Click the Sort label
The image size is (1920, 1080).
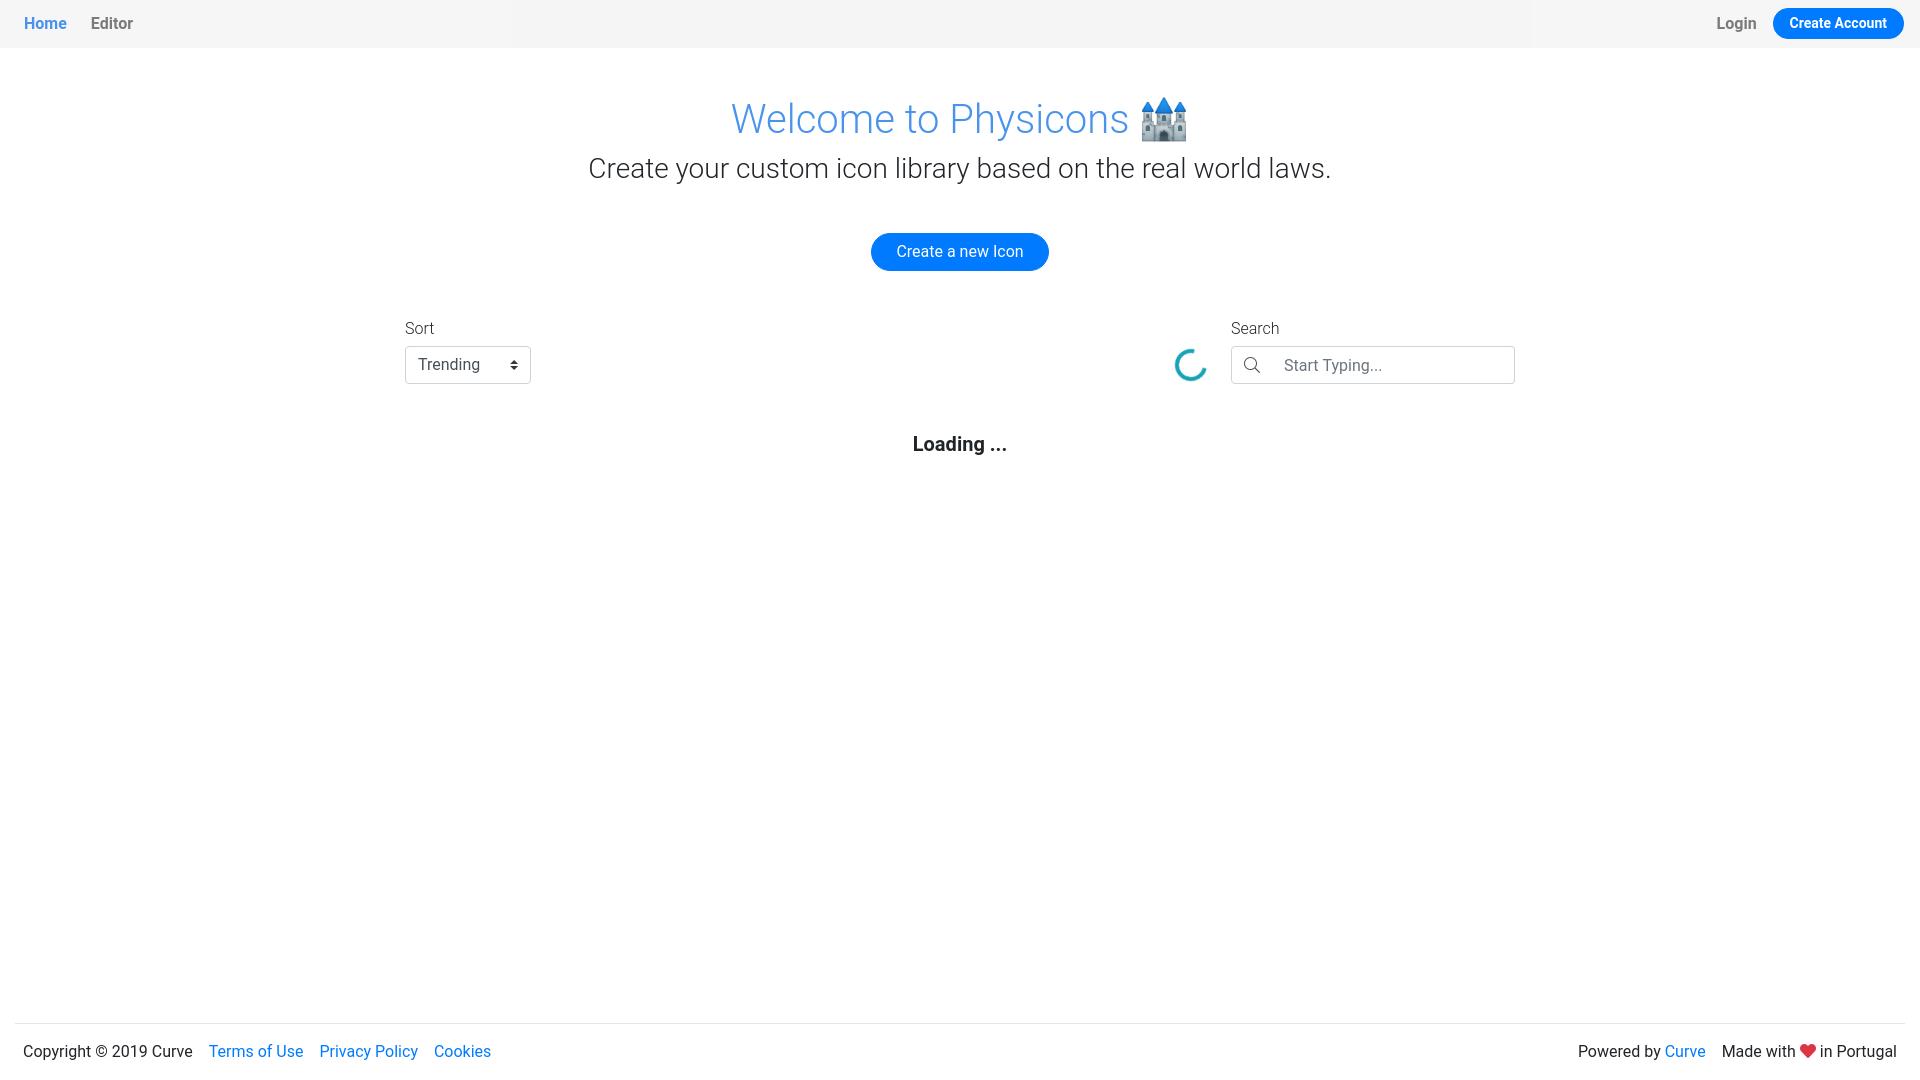pyautogui.click(x=419, y=328)
